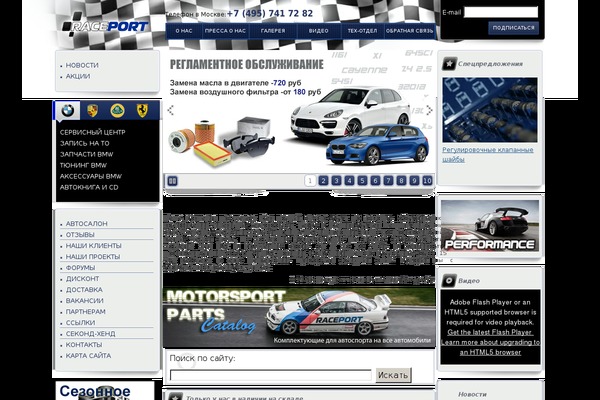Screen dimensions: 600x400
Task: Click the E-mail subscription field
Action: coord(501,12)
